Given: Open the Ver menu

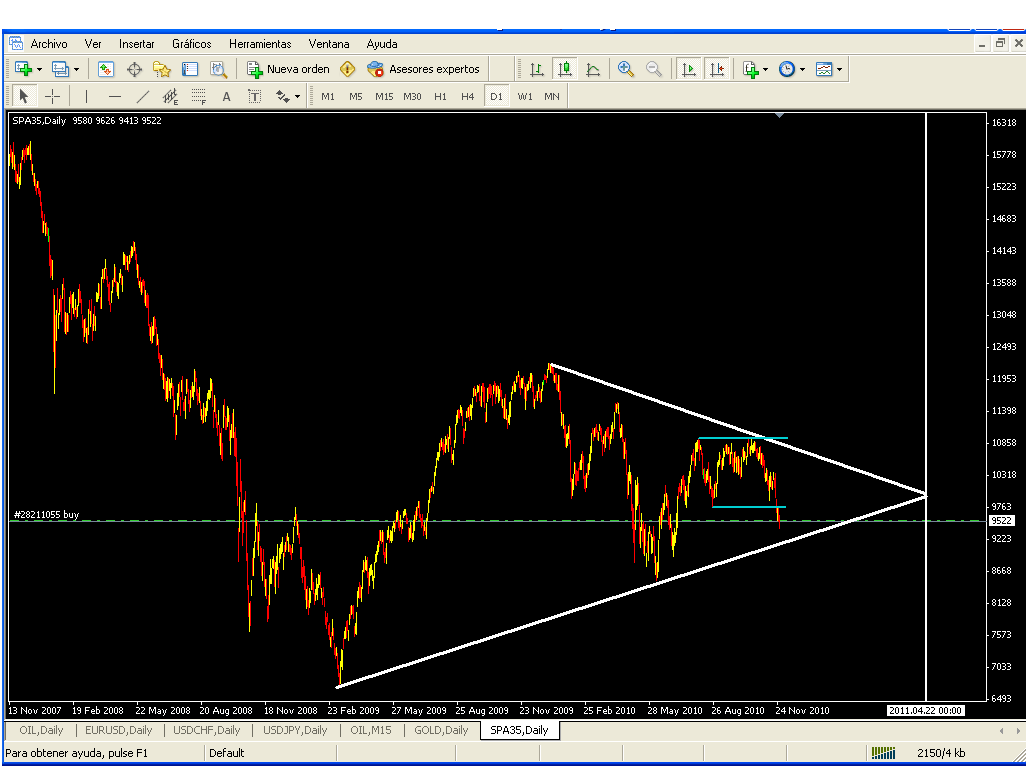Looking at the screenshot, I should pyautogui.click(x=93, y=44).
